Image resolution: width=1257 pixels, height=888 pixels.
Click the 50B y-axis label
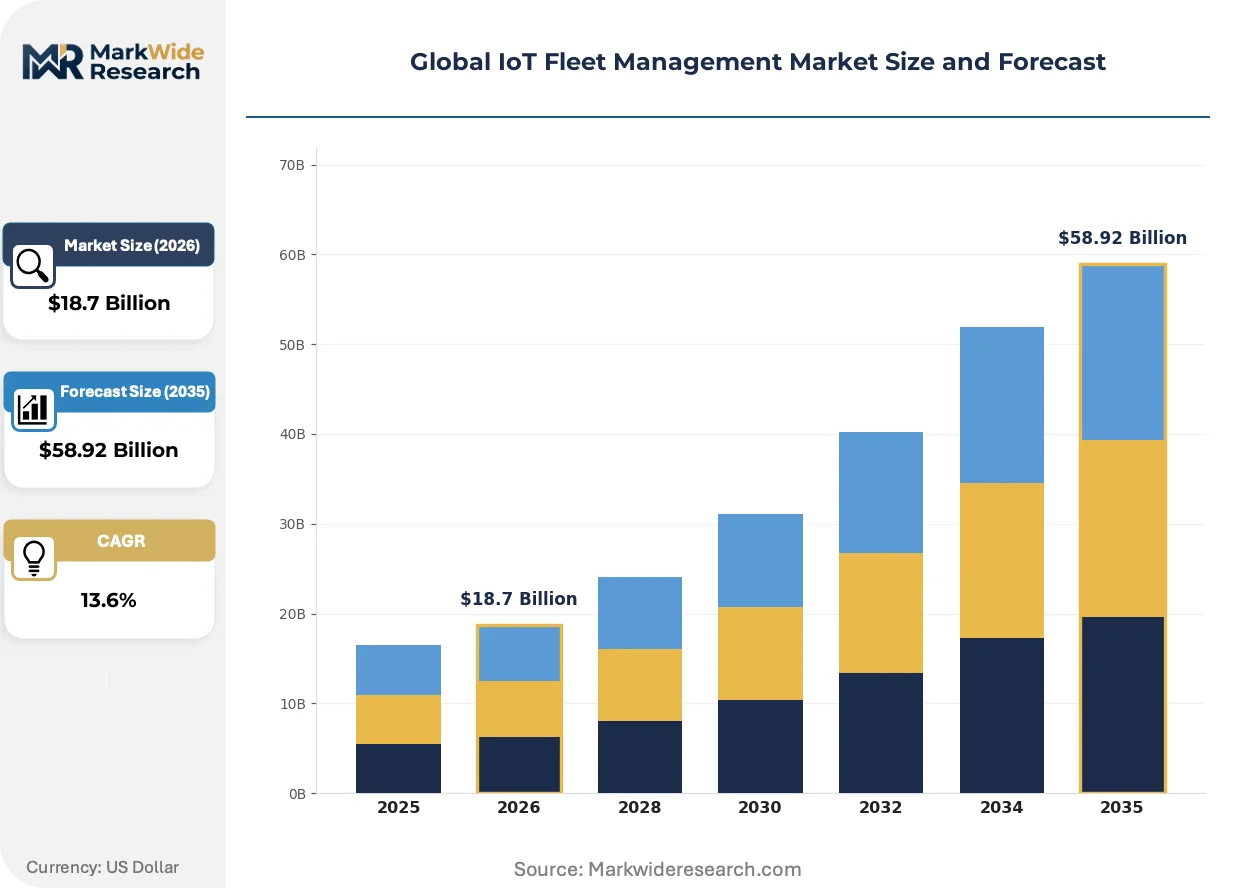pyautogui.click(x=293, y=345)
